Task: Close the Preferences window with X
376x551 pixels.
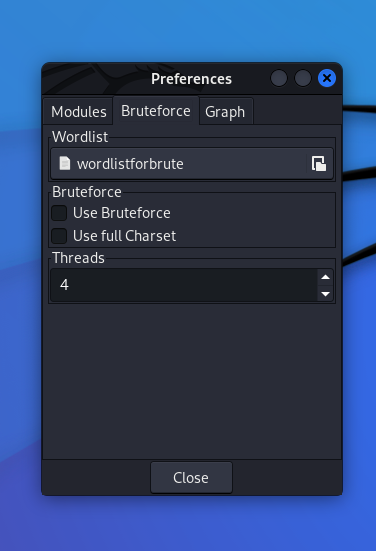Action: coord(327,78)
